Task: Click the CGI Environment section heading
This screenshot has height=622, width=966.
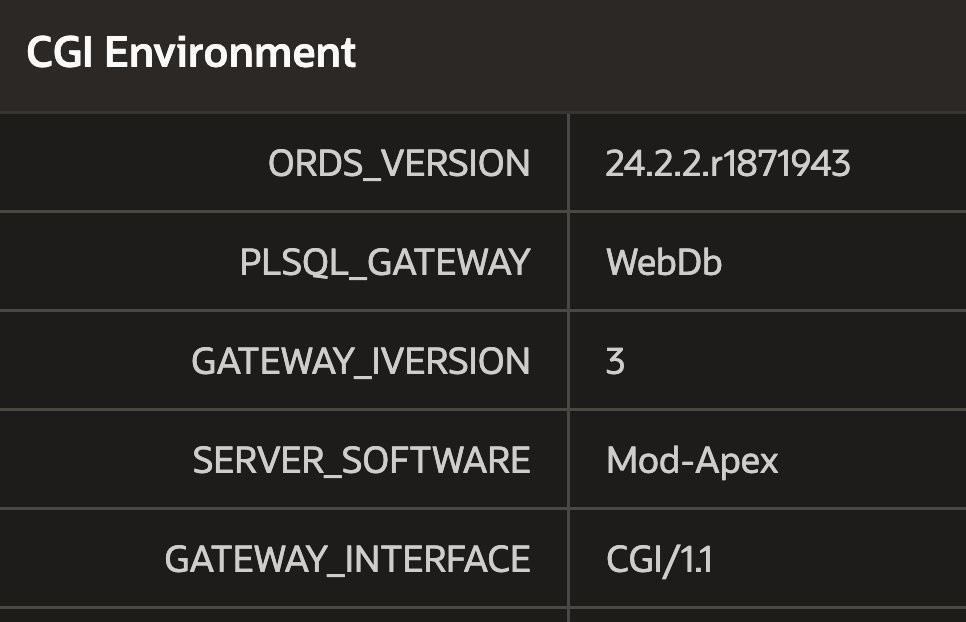Action: [191, 52]
